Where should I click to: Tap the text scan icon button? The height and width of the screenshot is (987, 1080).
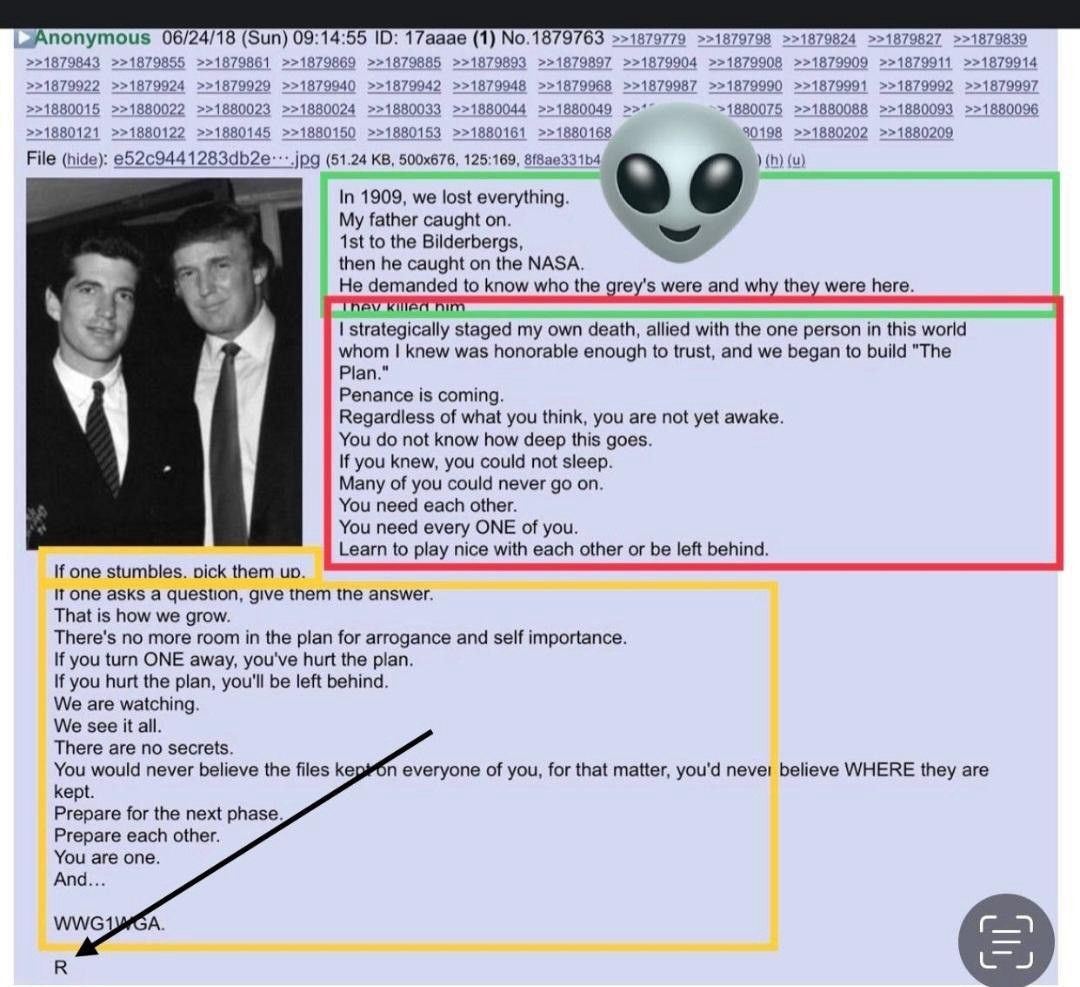1006,940
